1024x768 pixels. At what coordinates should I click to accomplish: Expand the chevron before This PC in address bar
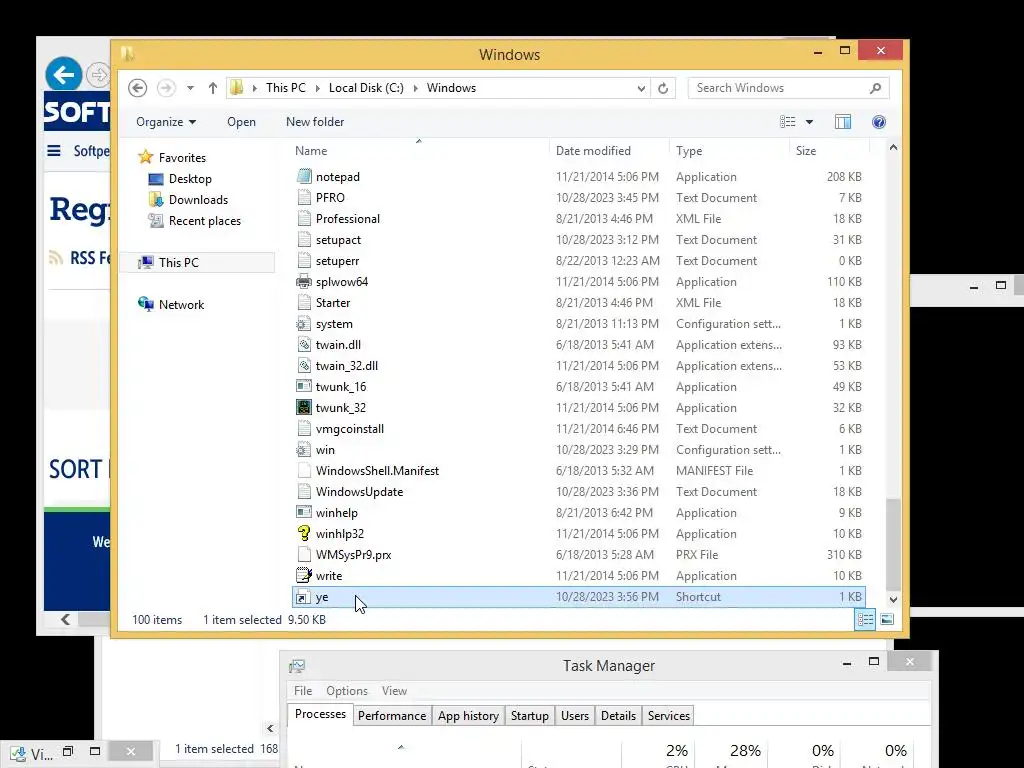click(x=255, y=88)
